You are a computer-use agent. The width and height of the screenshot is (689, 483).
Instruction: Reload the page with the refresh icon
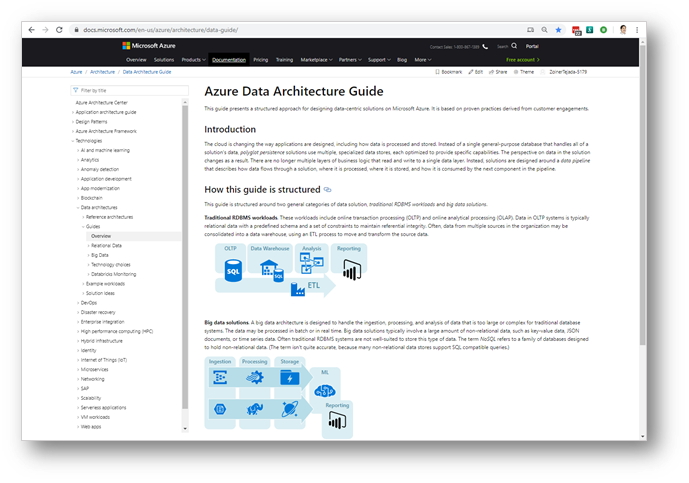59,30
